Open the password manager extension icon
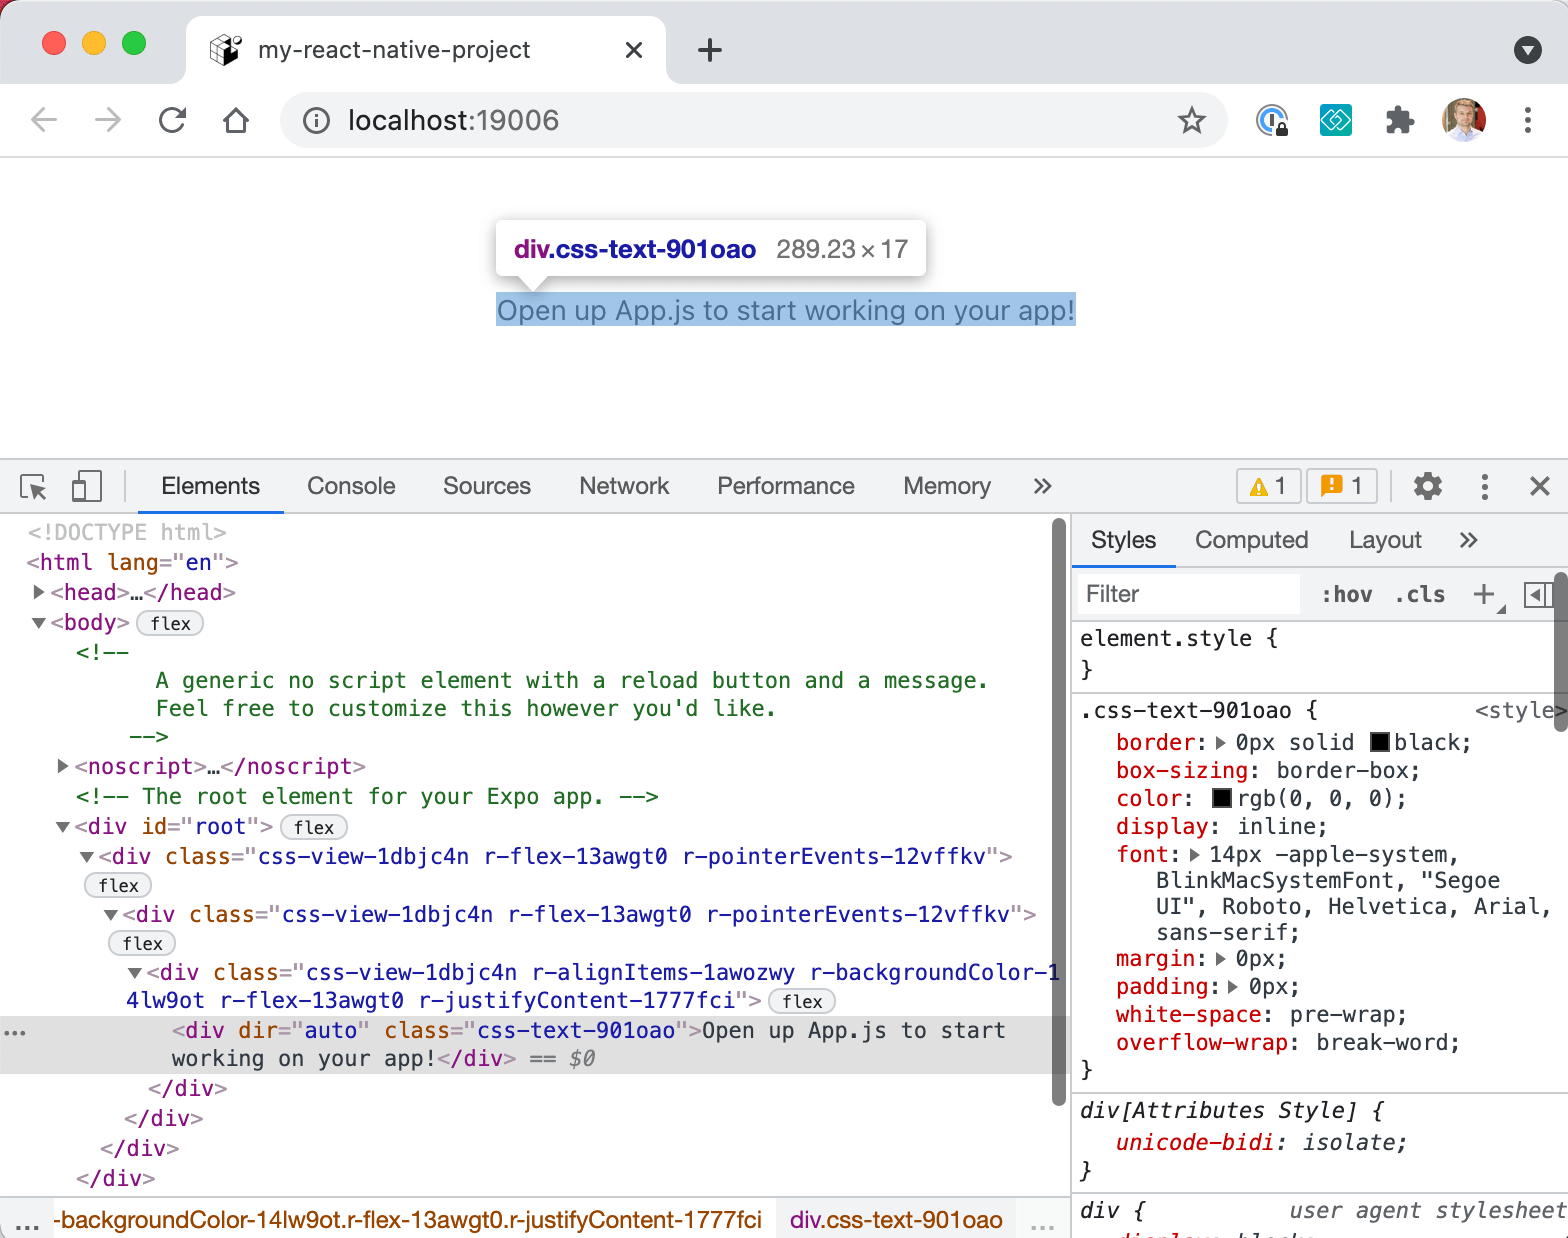 click(1272, 121)
